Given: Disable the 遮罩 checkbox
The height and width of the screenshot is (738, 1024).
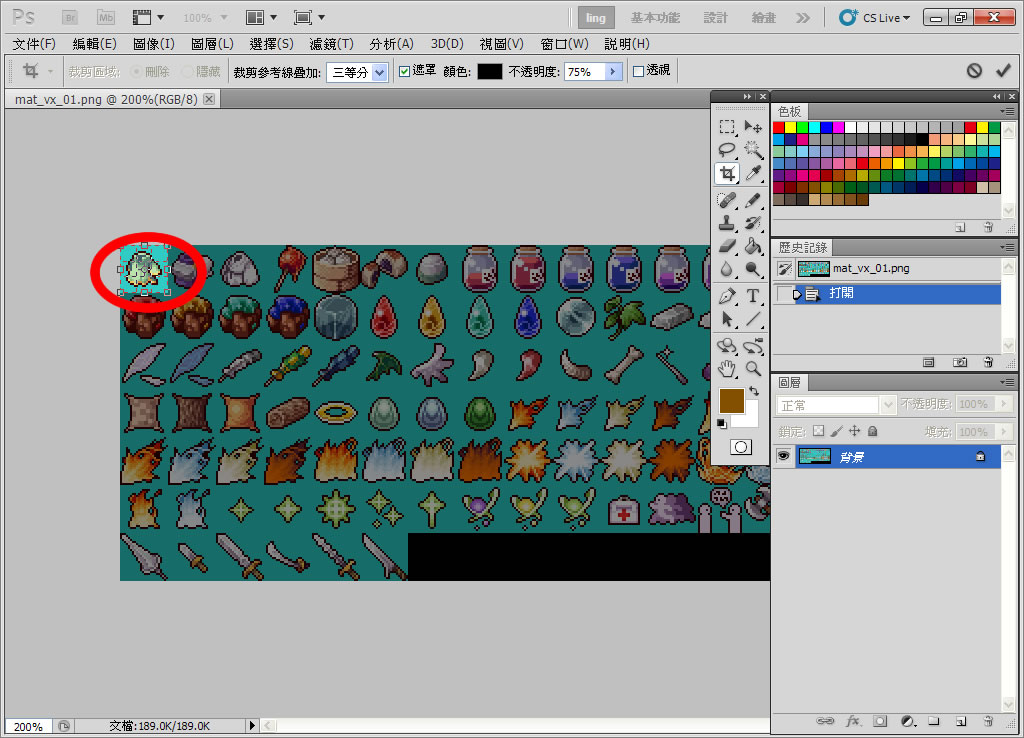Looking at the screenshot, I should pyautogui.click(x=404, y=71).
